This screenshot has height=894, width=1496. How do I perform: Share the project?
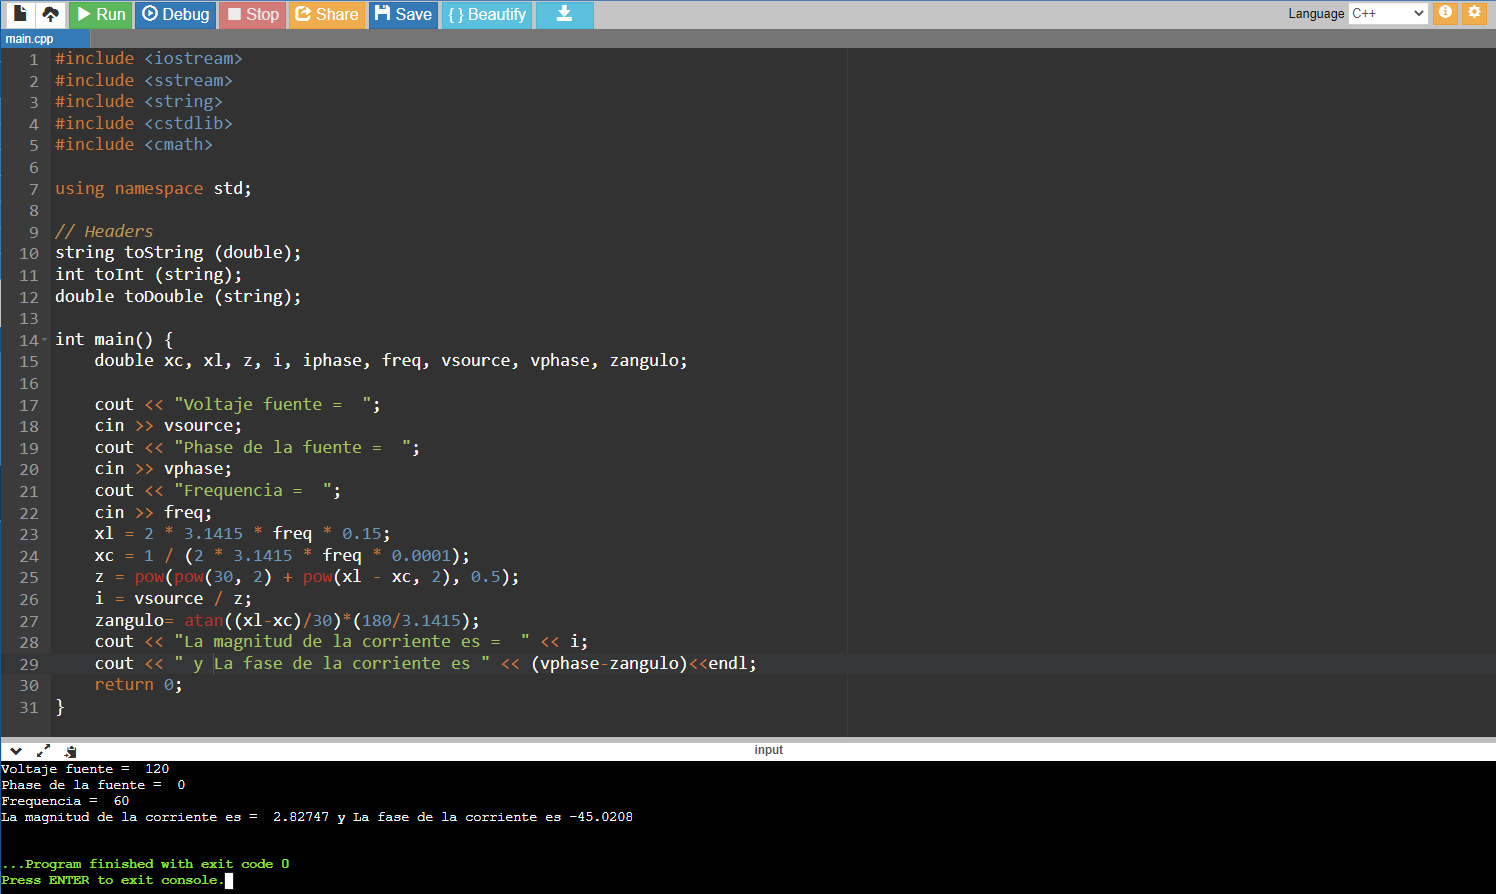tap(326, 15)
